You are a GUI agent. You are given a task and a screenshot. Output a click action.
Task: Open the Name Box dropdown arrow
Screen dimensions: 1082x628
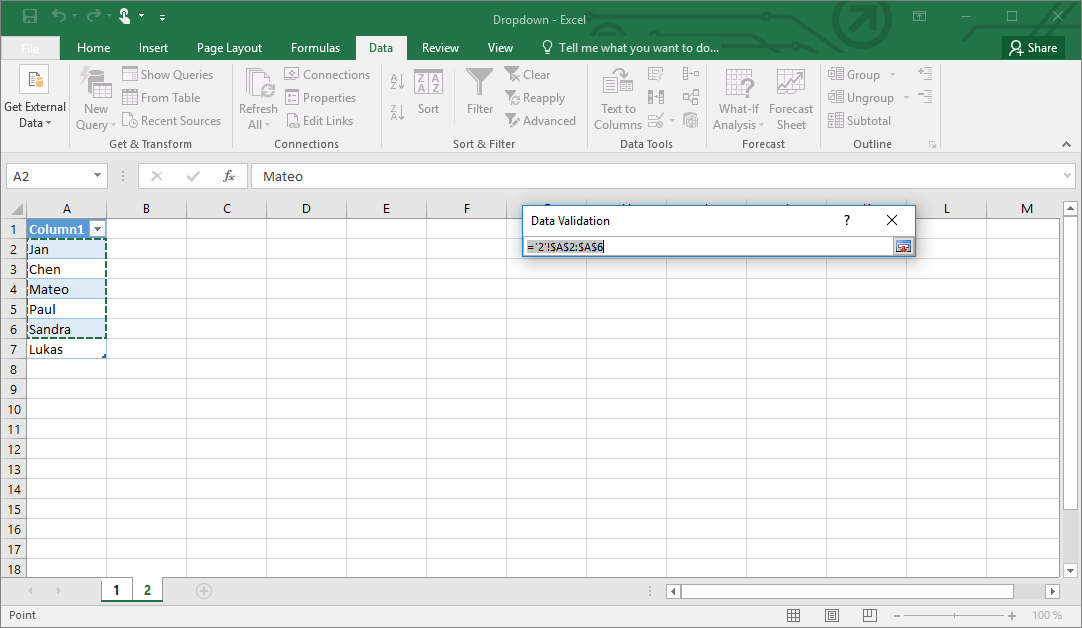point(98,176)
